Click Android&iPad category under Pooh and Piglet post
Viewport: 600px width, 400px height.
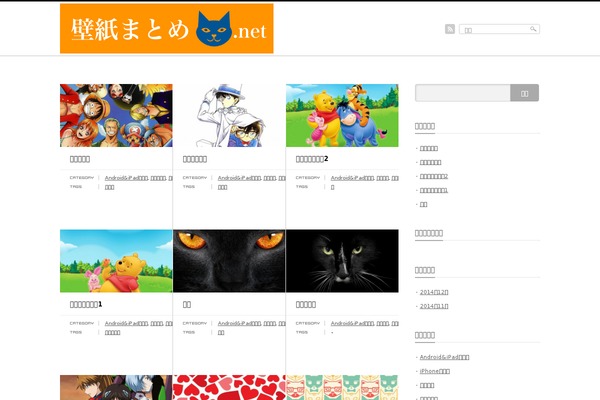(x=126, y=323)
